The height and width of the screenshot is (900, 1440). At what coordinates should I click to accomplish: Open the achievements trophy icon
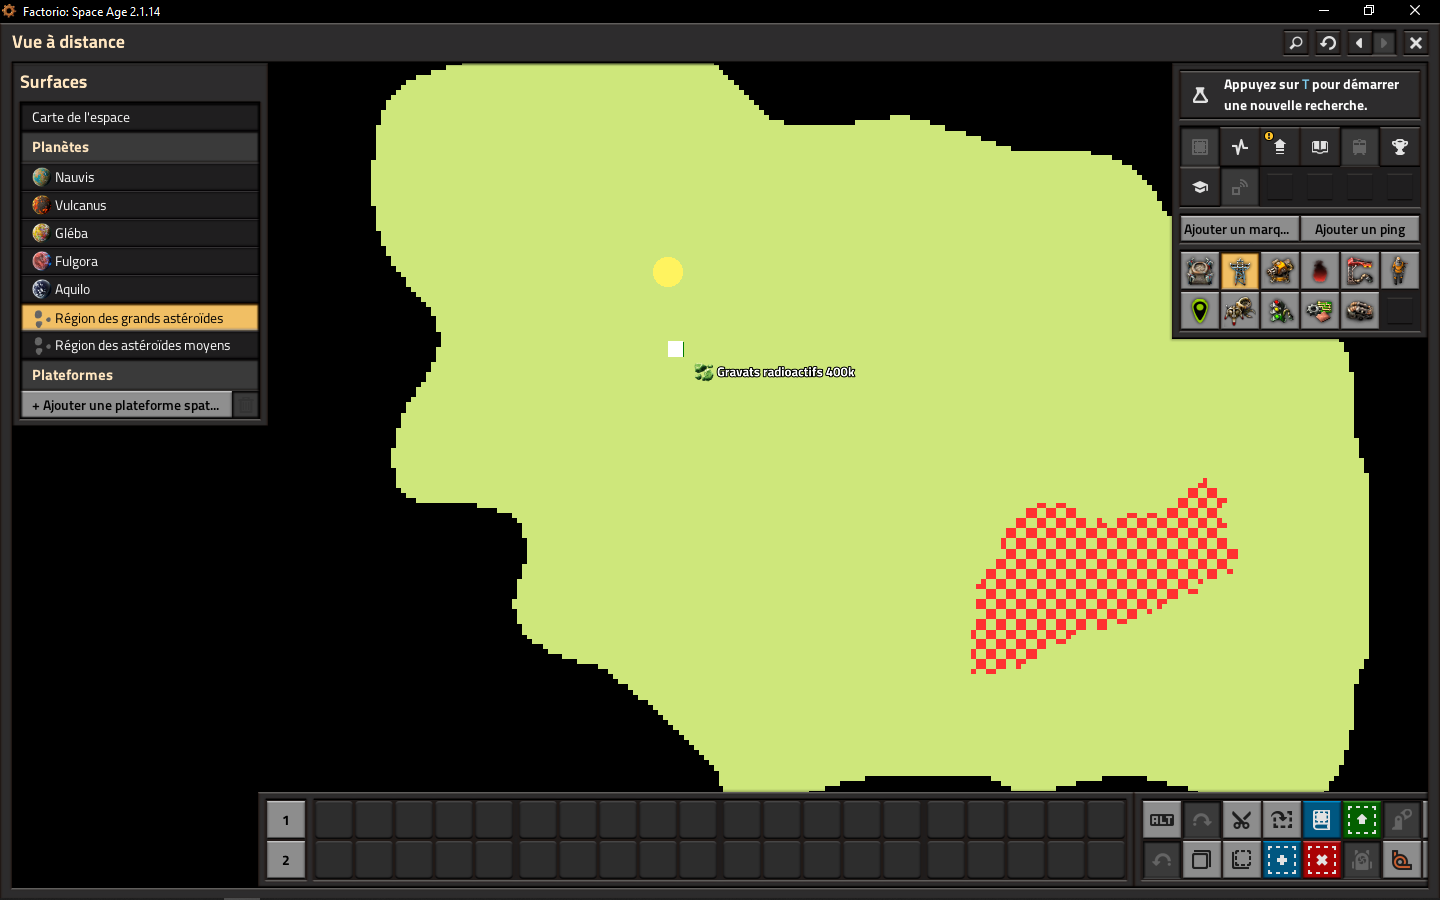point(1400,147)
